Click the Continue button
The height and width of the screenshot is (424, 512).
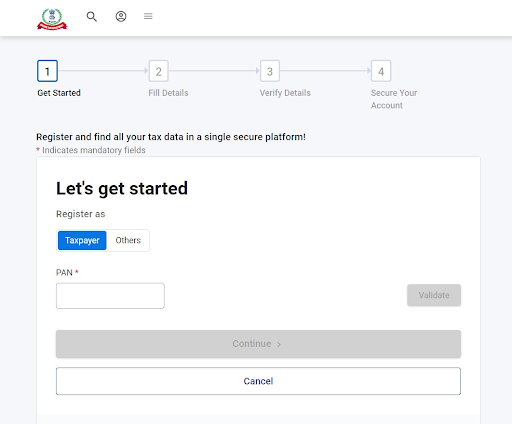[258, 344]
